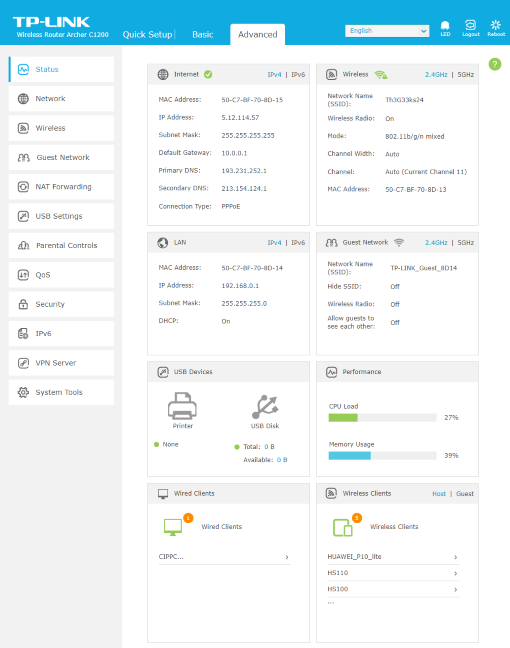Click the PPPoE connection type value
Screen dimensions: 510x648
(x=231, y=206)
